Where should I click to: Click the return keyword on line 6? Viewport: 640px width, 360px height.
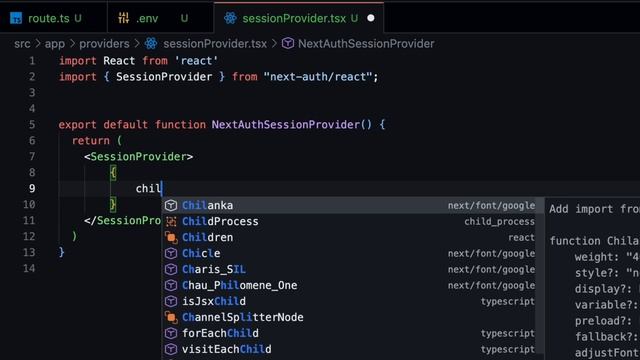coord(91,140)
